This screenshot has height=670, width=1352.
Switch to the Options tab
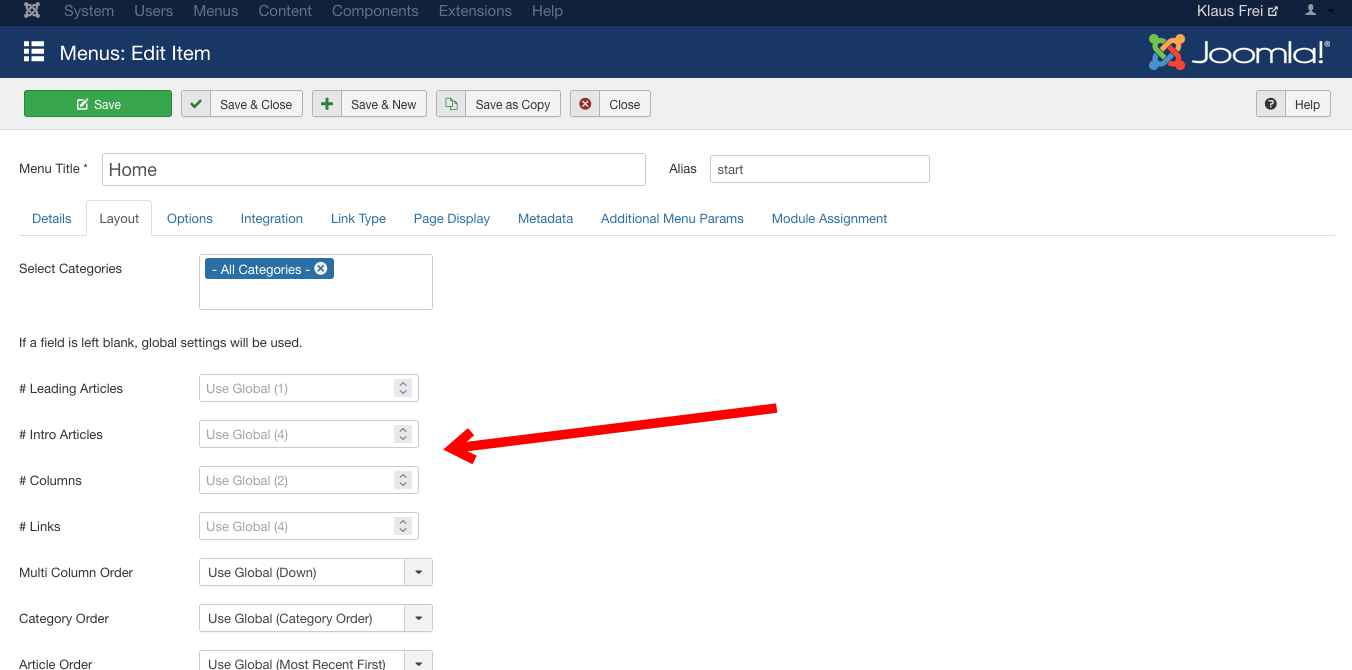[x=190, y=218]
